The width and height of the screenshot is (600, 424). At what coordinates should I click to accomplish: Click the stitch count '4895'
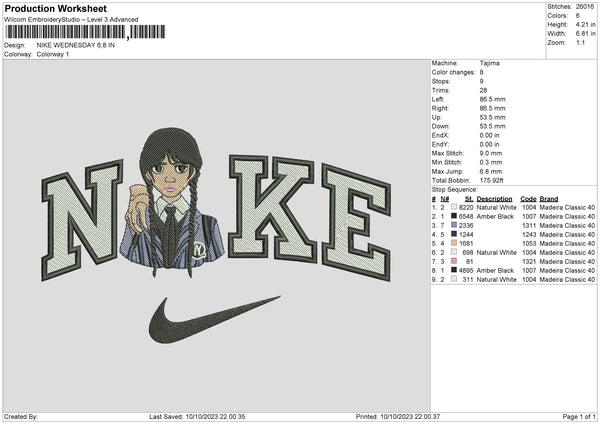click(466, 270)
